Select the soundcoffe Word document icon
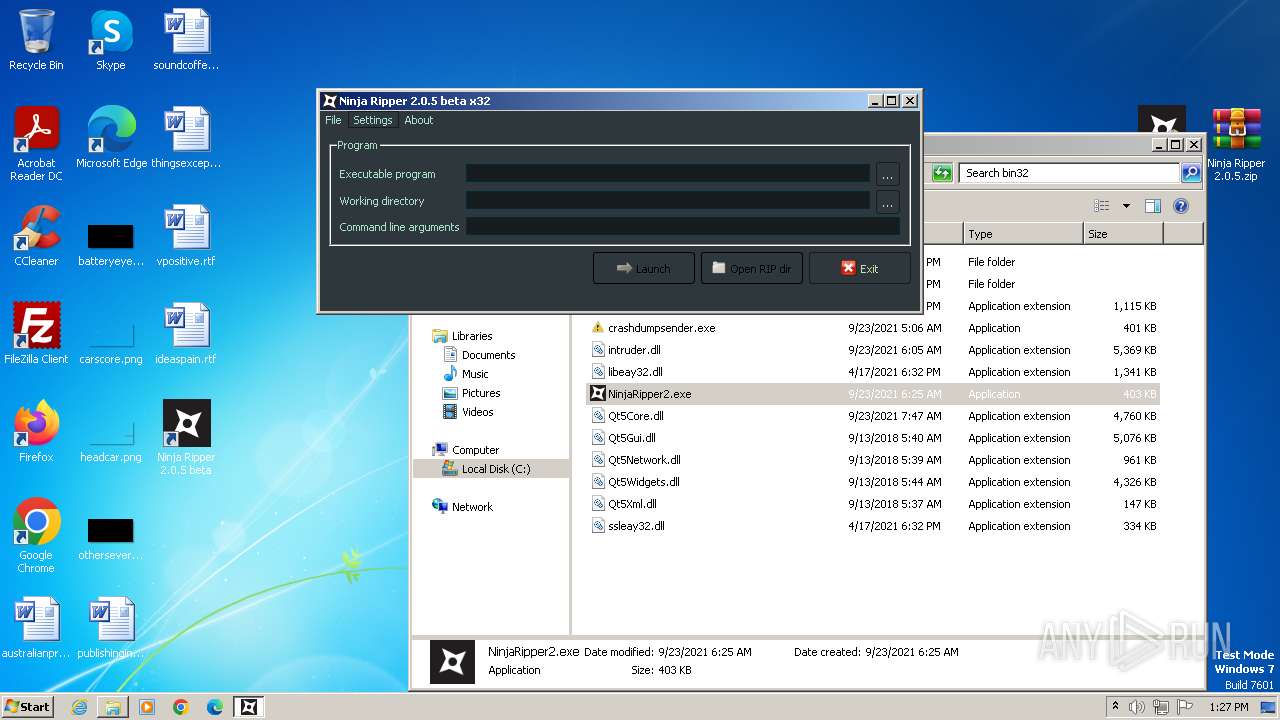 point(186,40)
